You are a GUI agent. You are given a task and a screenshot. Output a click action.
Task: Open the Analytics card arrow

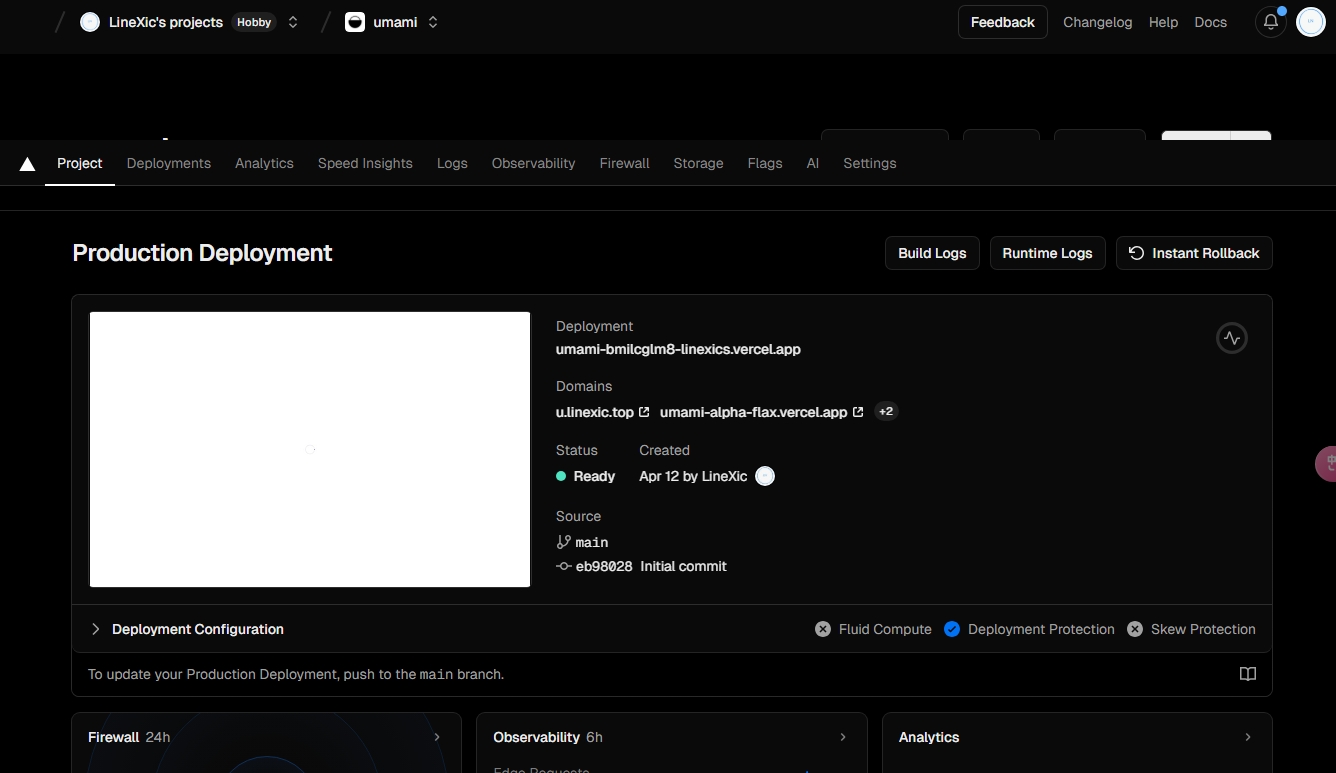tap(1248, 737)
